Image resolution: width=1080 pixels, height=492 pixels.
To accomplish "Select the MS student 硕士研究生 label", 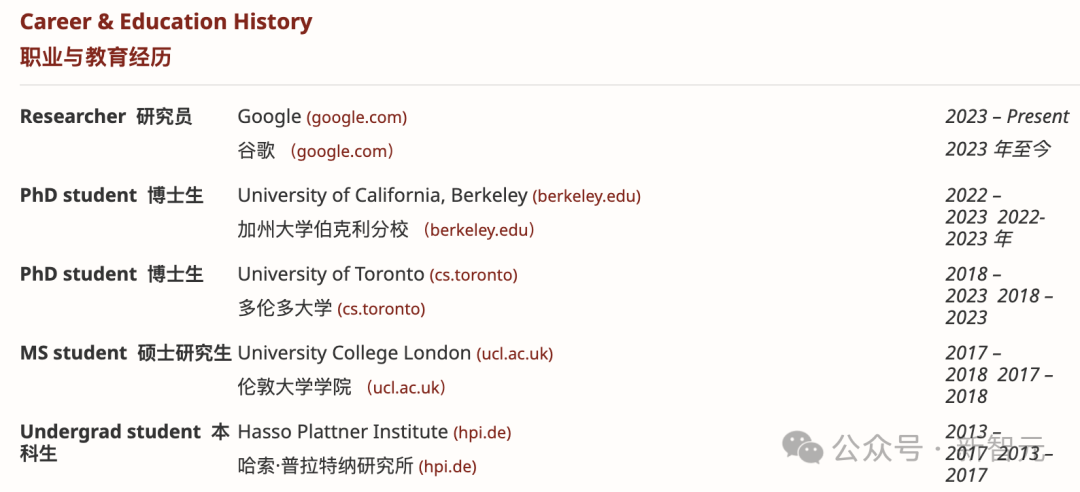I will pos(125,353).
